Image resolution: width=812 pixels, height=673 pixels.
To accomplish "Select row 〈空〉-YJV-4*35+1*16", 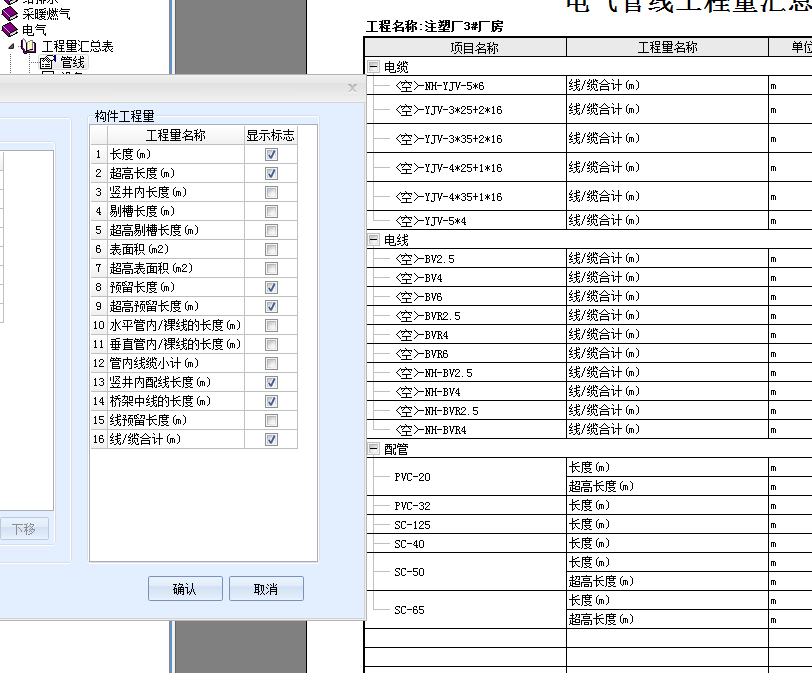I will click(448, 197).
